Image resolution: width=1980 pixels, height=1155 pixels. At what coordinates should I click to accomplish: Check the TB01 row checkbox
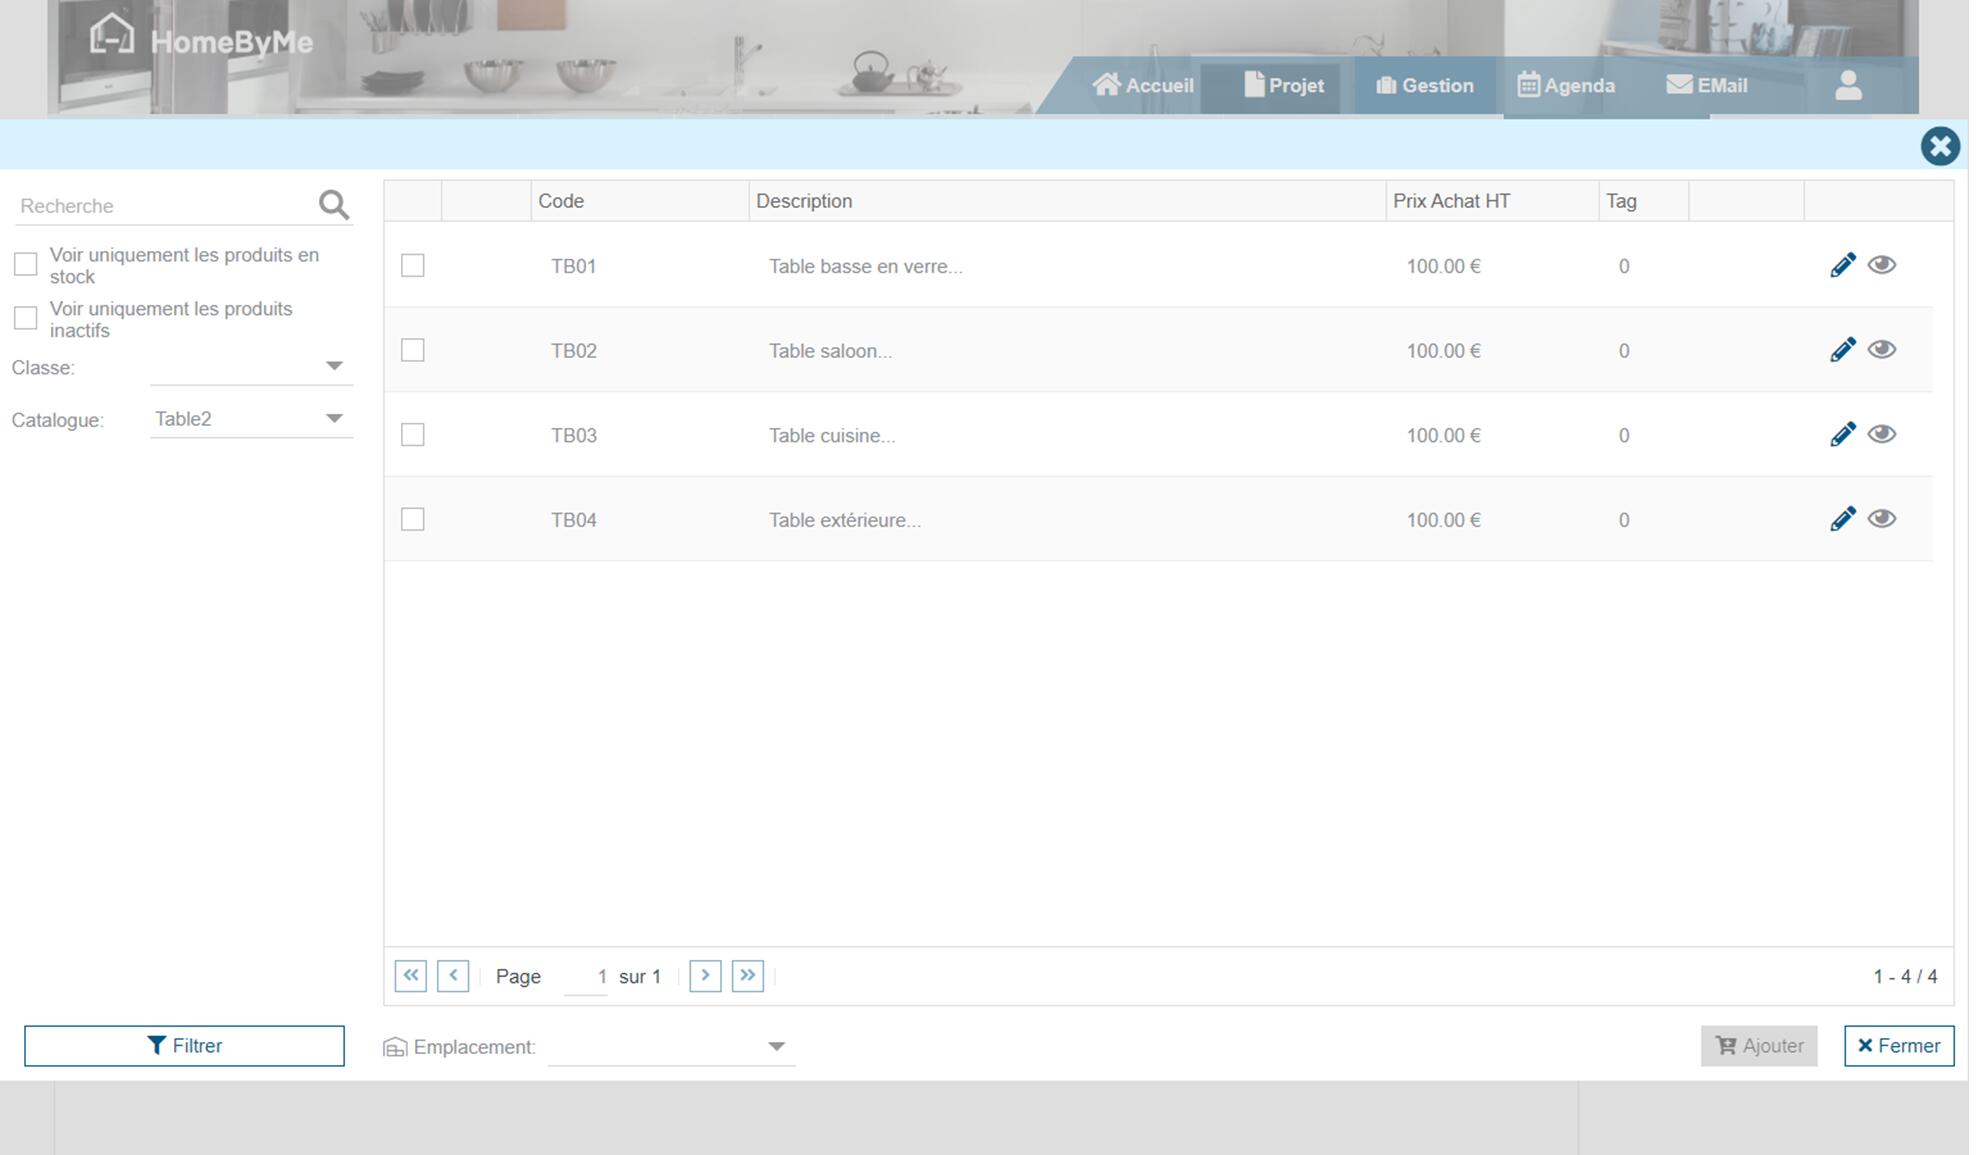click(413, 266)
